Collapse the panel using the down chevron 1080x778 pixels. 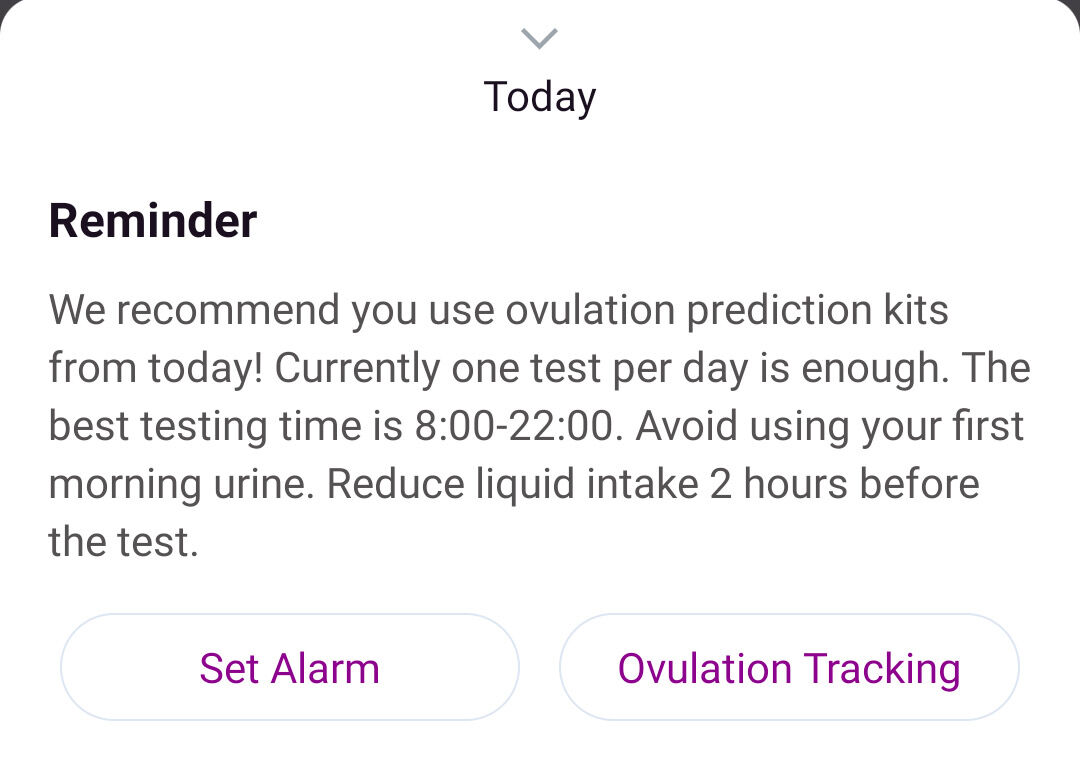point(539,39)
